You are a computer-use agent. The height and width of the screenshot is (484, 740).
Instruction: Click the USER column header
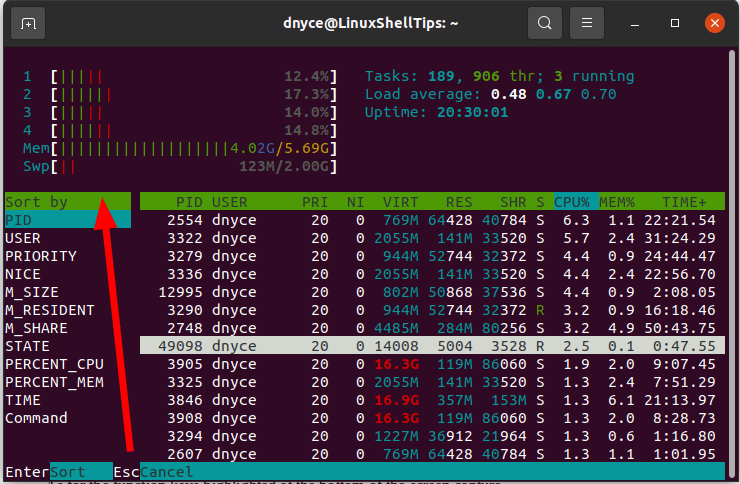pyautogui.click(x=229, y=202)
